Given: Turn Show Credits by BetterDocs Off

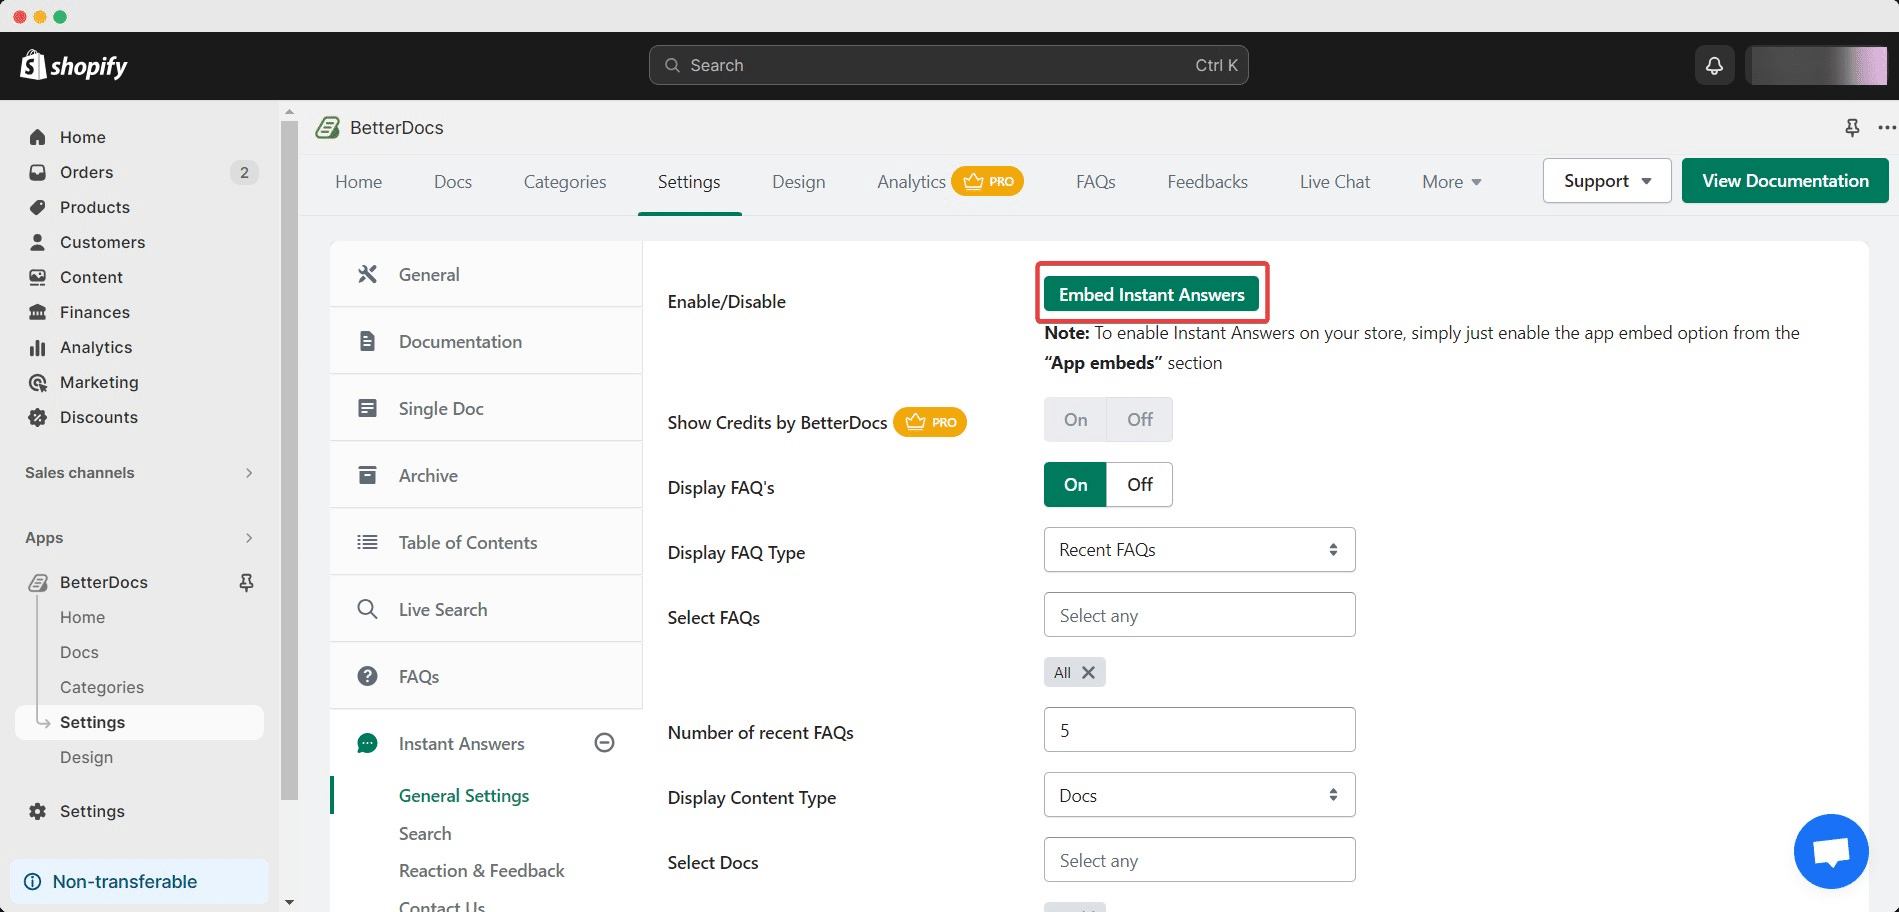Looking at the screenshot, I should click(x=1140, y=420).
